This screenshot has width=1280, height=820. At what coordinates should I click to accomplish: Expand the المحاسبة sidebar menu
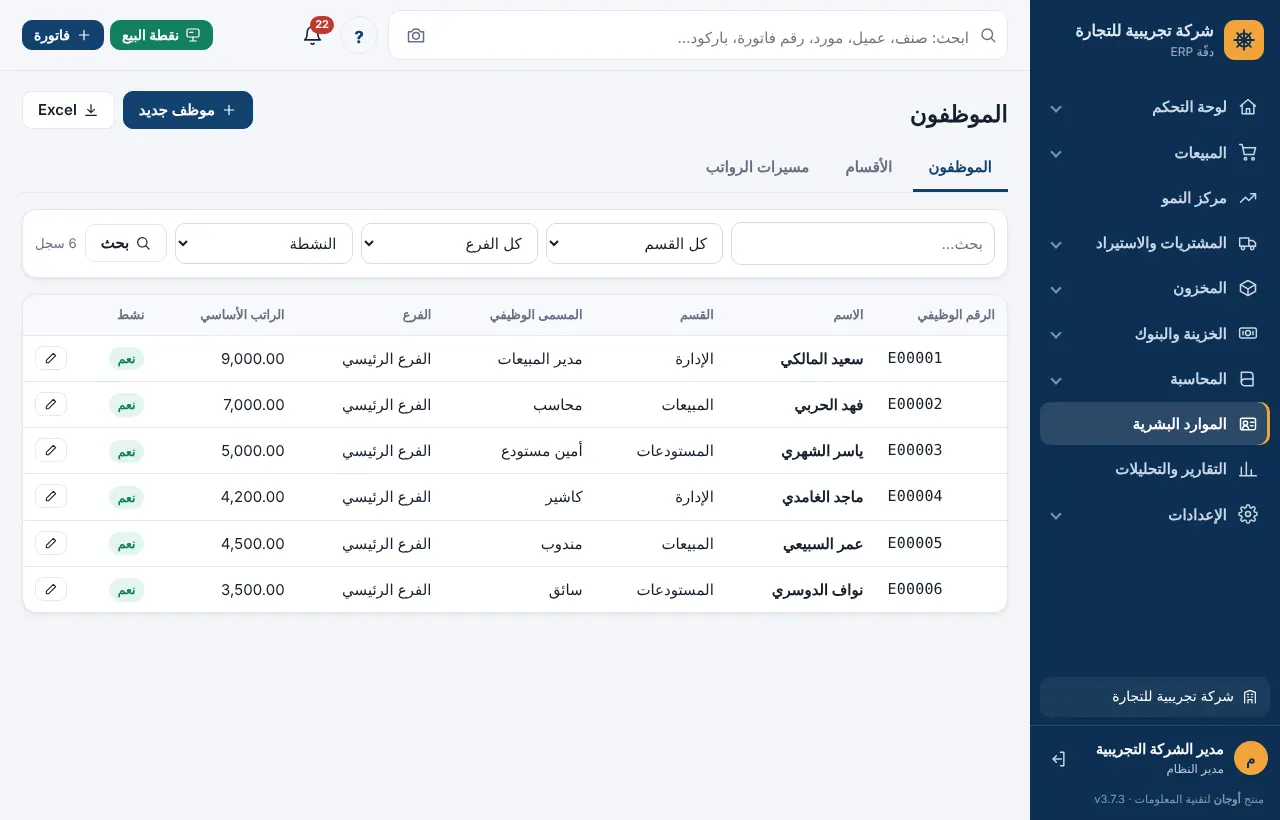click(x=1155, y=379)
